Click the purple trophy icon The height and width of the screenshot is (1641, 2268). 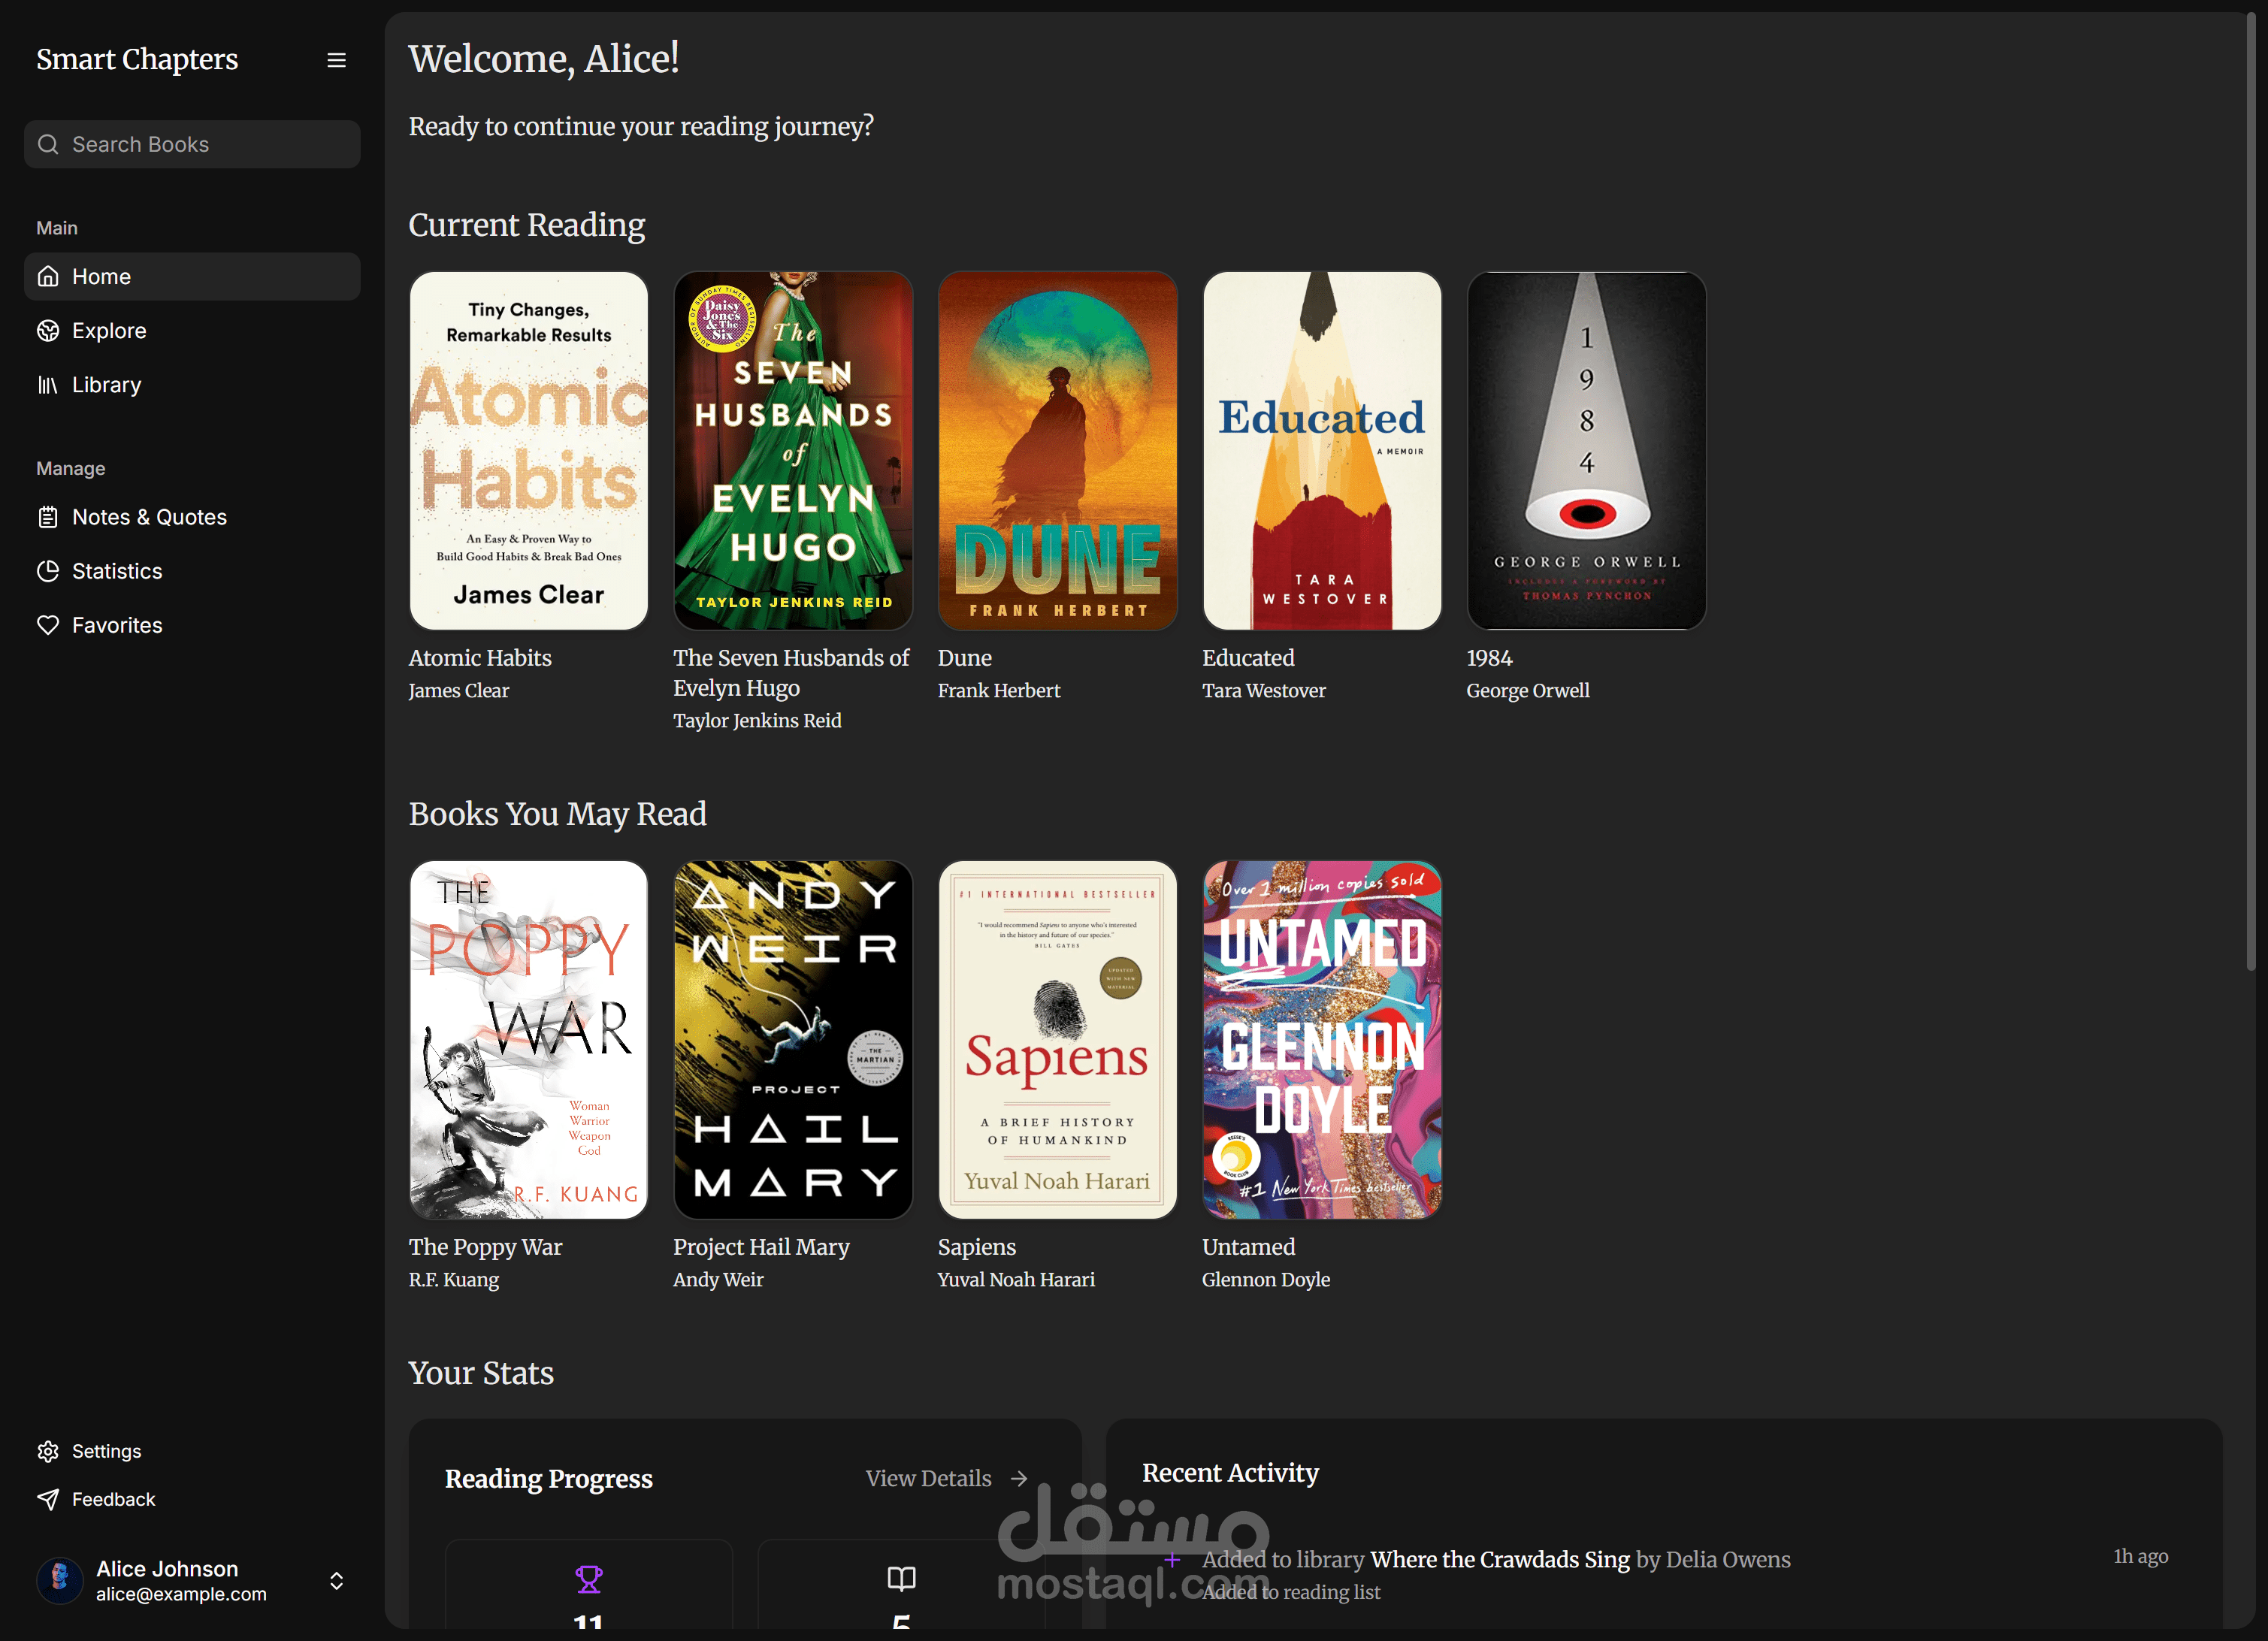pyautogui.click(x=588, y=1579)
